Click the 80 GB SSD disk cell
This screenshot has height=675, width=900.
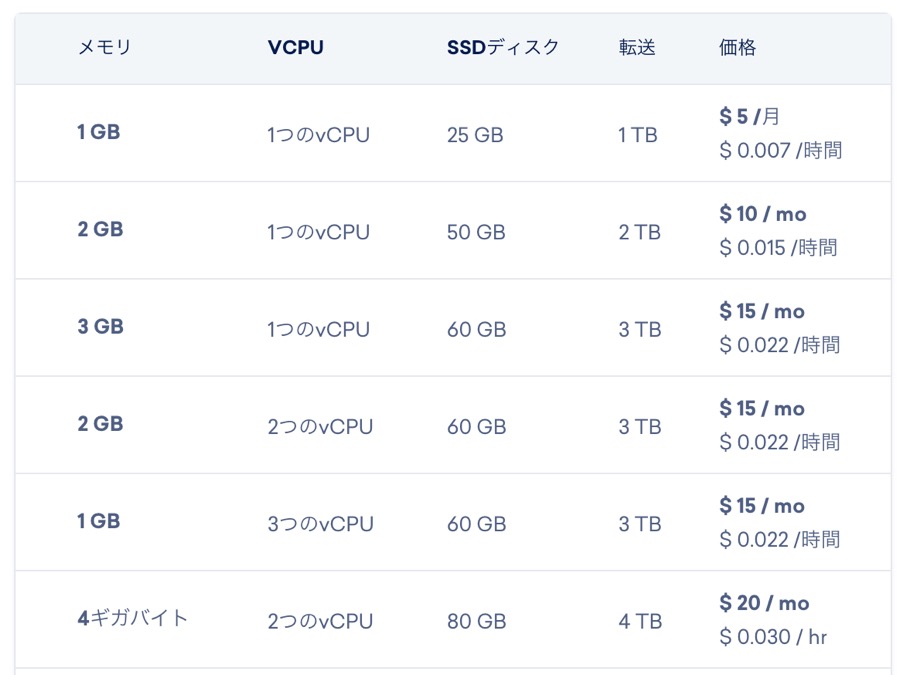pos(476,622)
